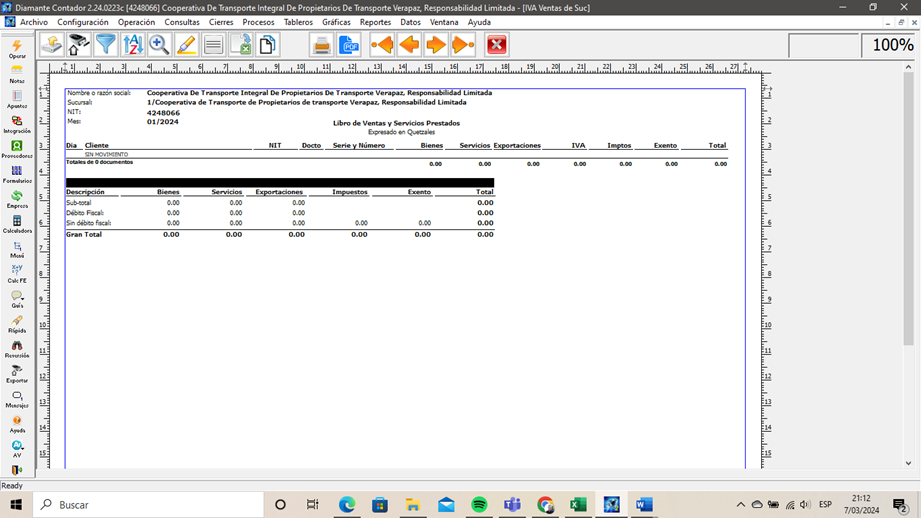Jump to first page arrow

(x=382, y=45)
